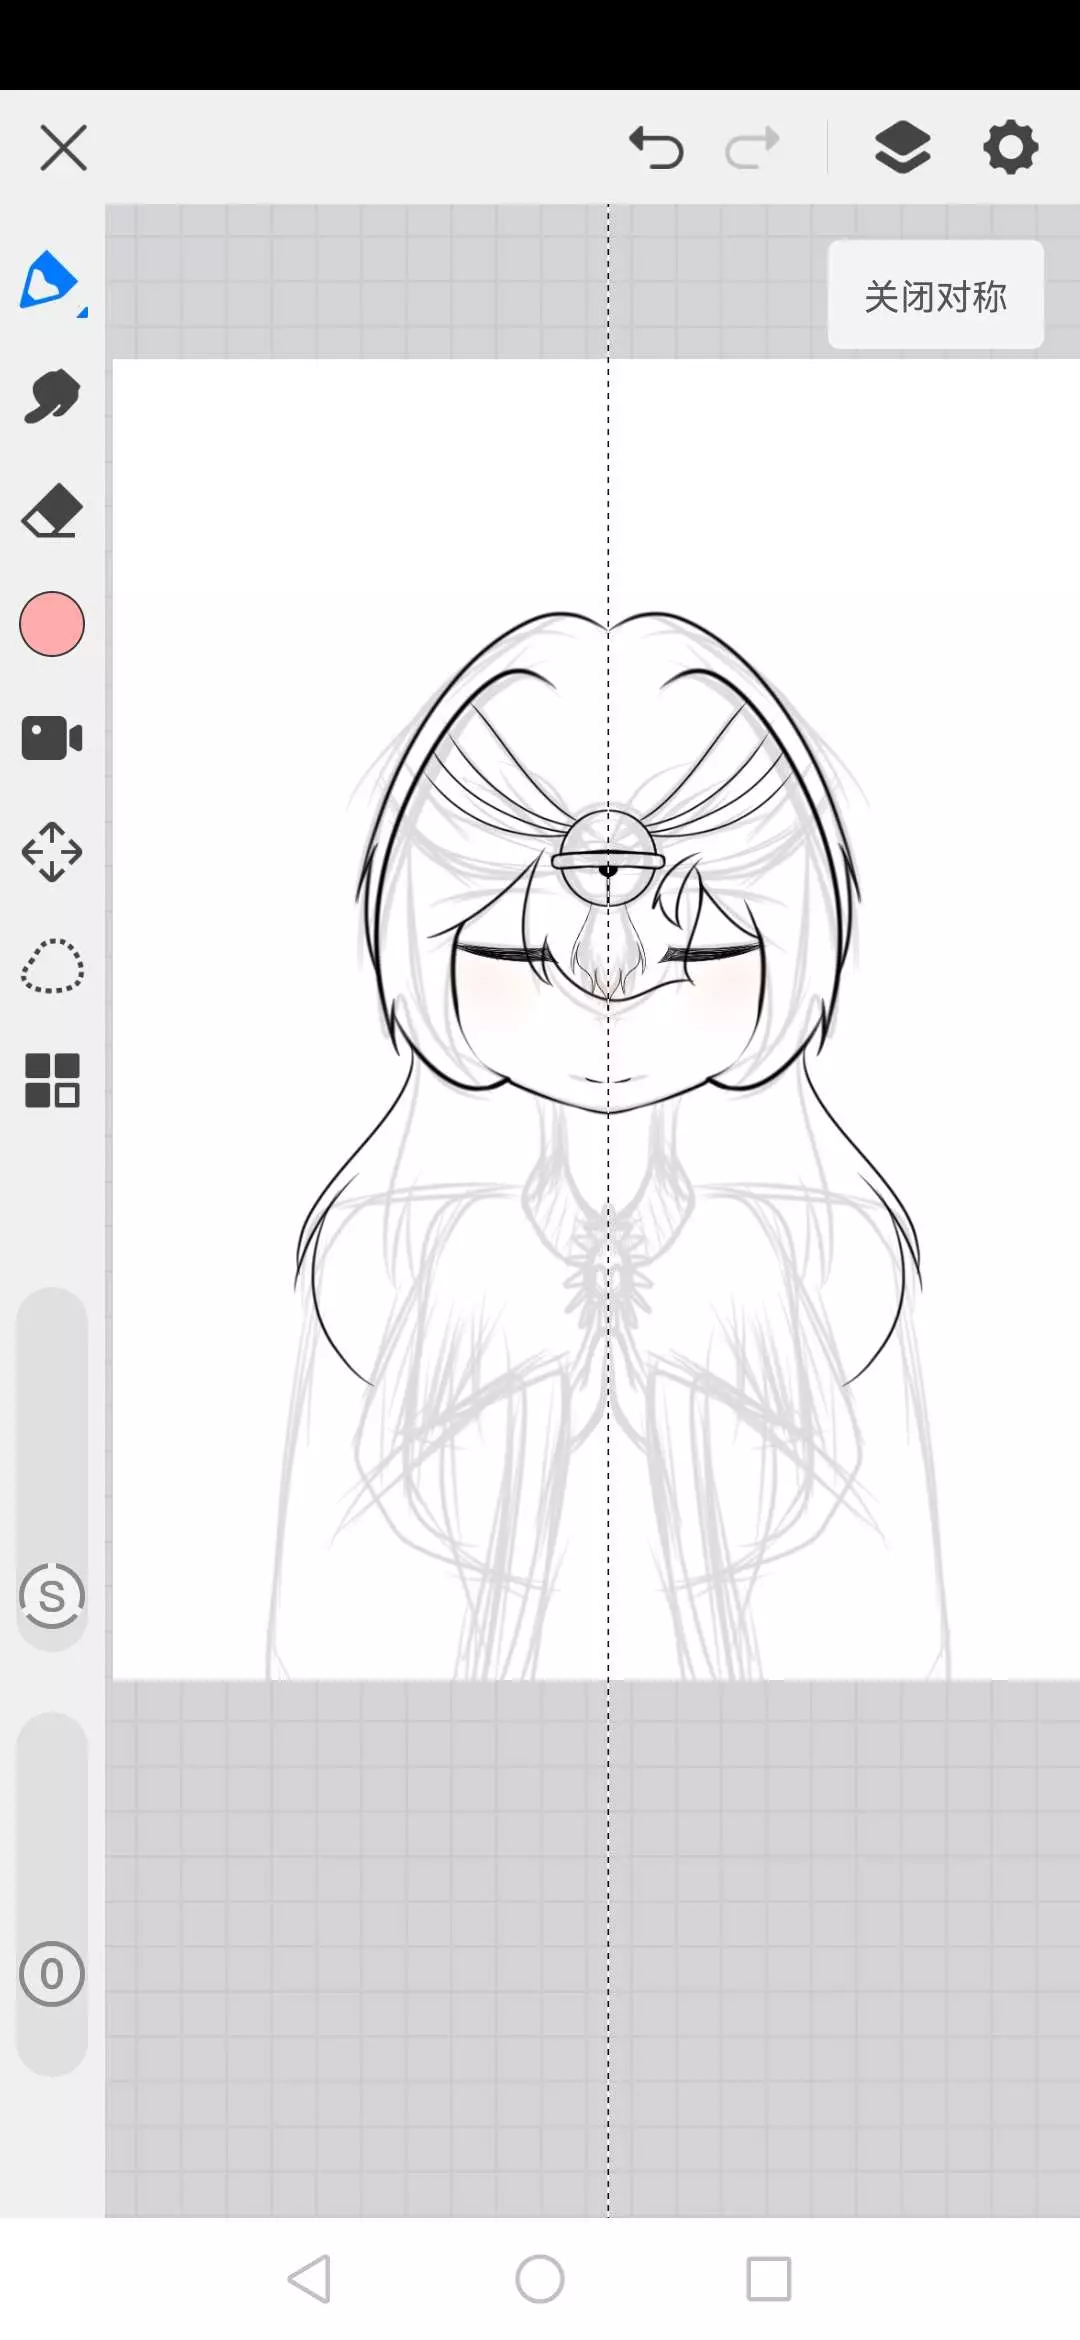
Task: Turn off symmetry with 关闭对称 button
Action: tap(936, 296)
